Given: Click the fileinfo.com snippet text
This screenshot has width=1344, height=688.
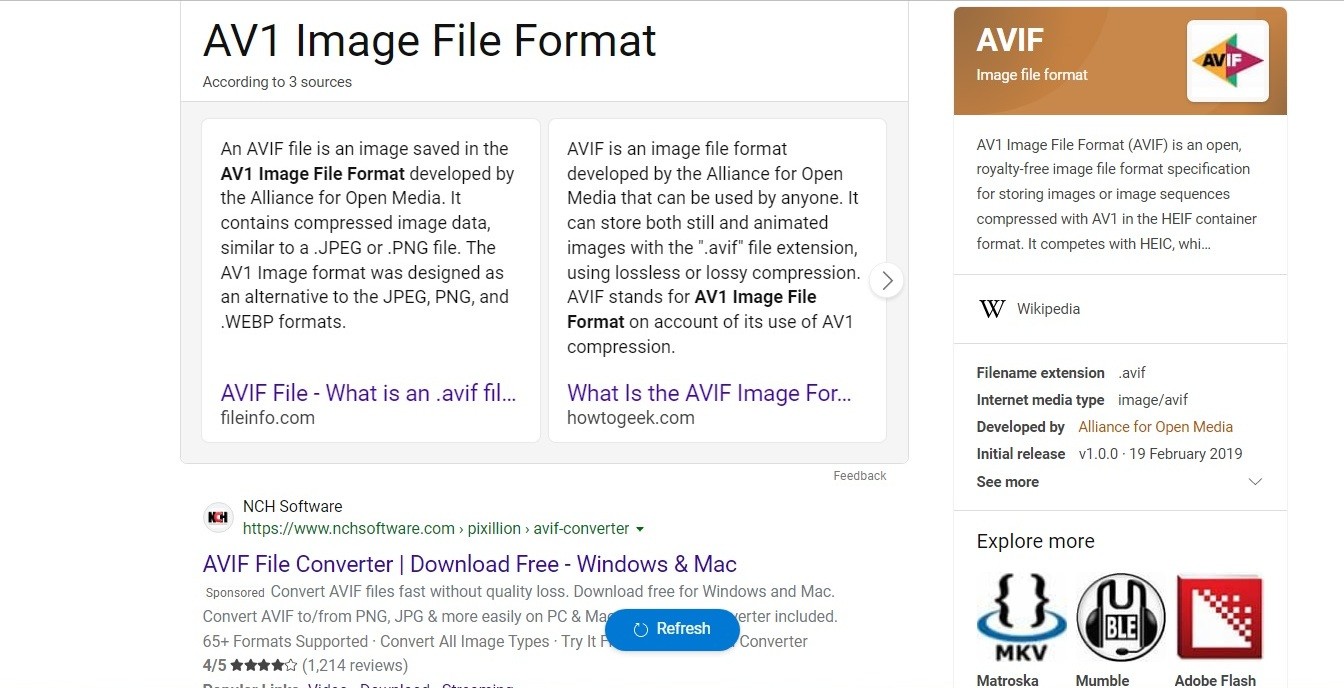Looking at the screenshot, I should click(368, 236).
